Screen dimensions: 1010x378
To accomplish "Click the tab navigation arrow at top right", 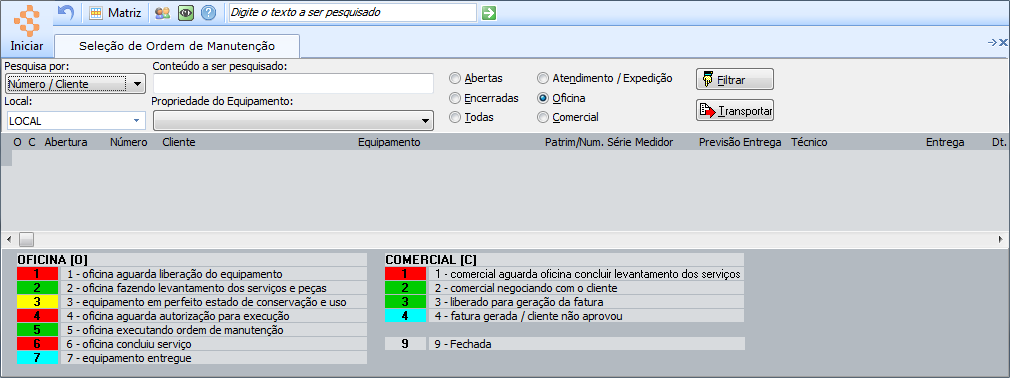I will tap(992, 43).
